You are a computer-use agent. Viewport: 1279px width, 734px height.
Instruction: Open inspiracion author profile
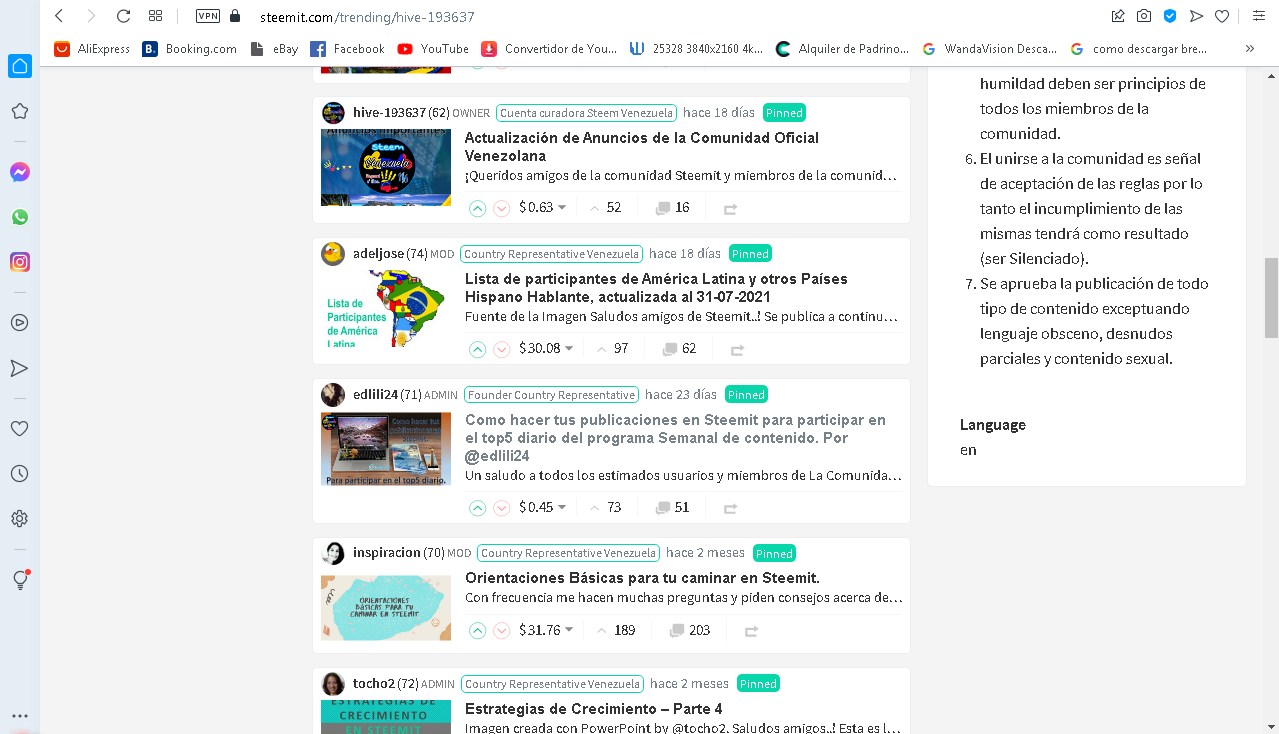(x=387, y=552)
